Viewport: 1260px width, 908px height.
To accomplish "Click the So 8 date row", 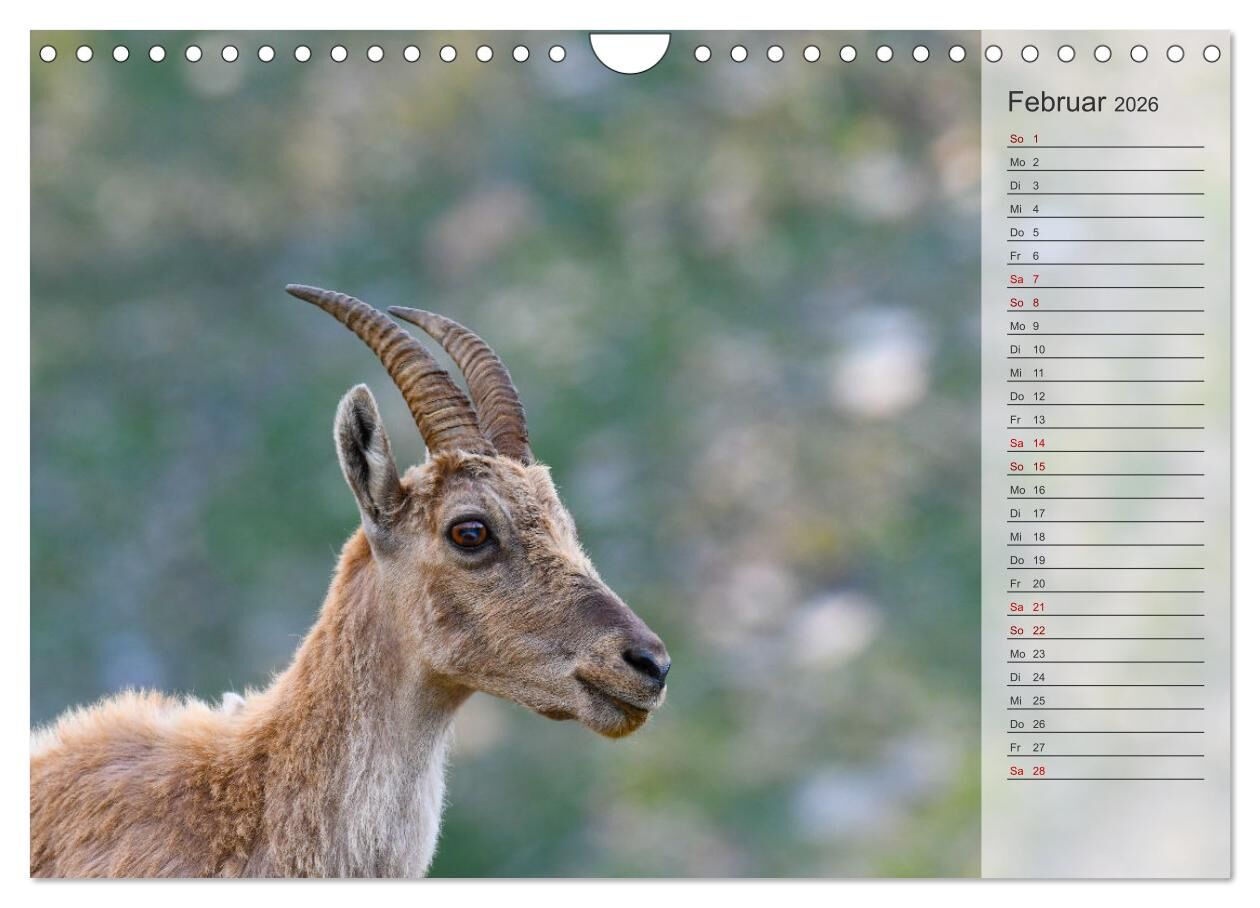I will point(1105,302).
